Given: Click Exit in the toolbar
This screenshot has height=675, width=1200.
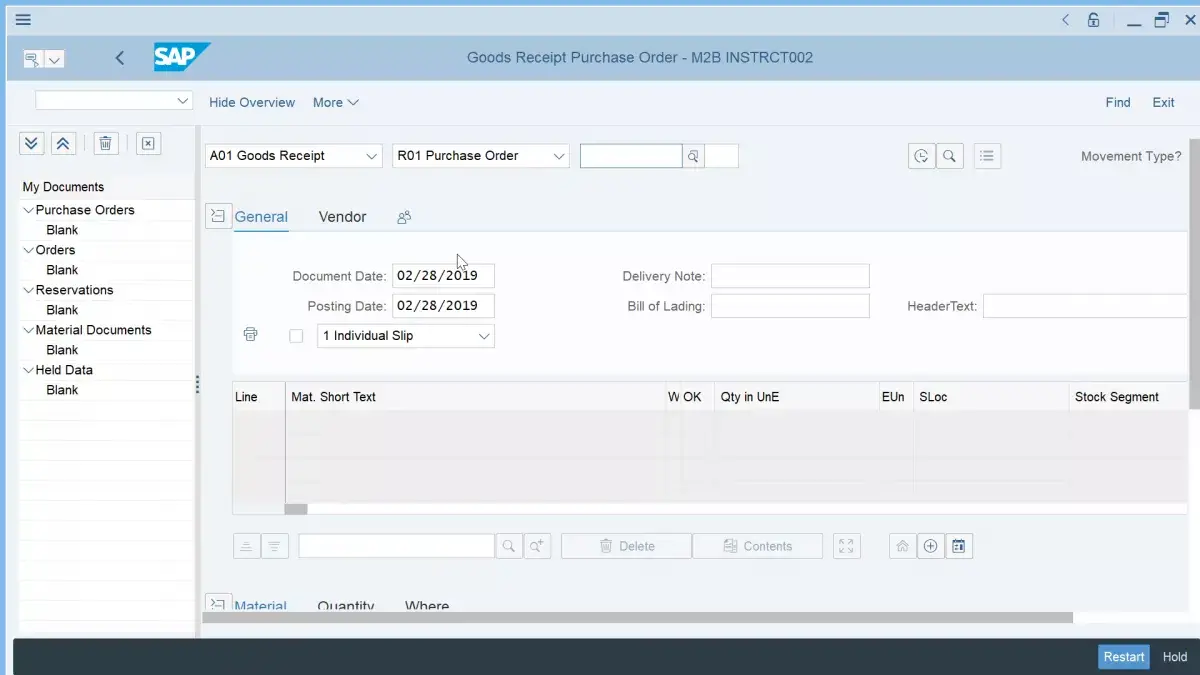Looking at the screenshot, I should pyautogui.click(x=1163, y=102).
